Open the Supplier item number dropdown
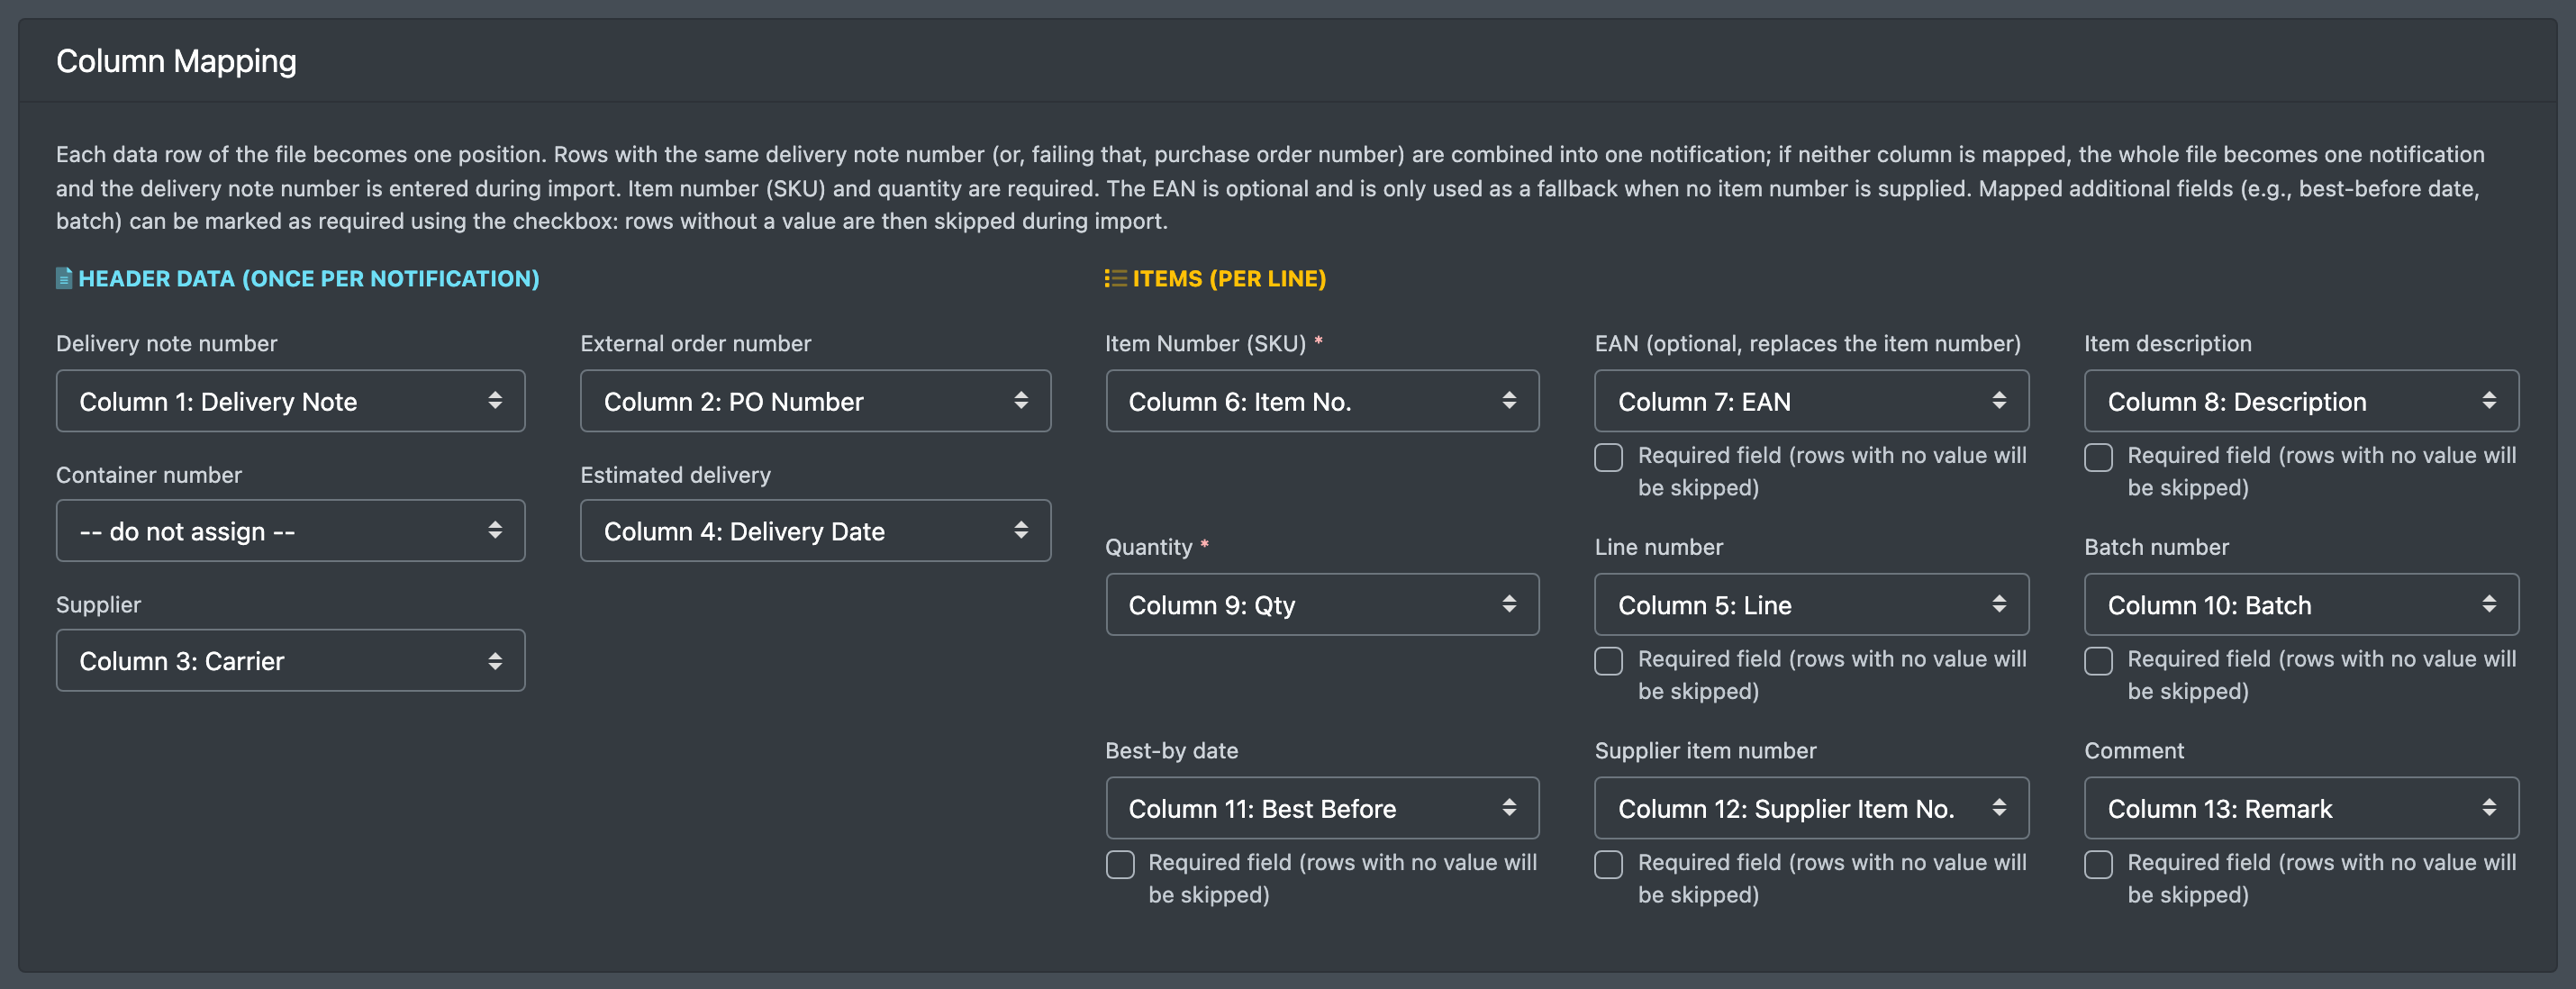The width and height of the screenshot is (2576, 989). click(x=1811, y=808)
